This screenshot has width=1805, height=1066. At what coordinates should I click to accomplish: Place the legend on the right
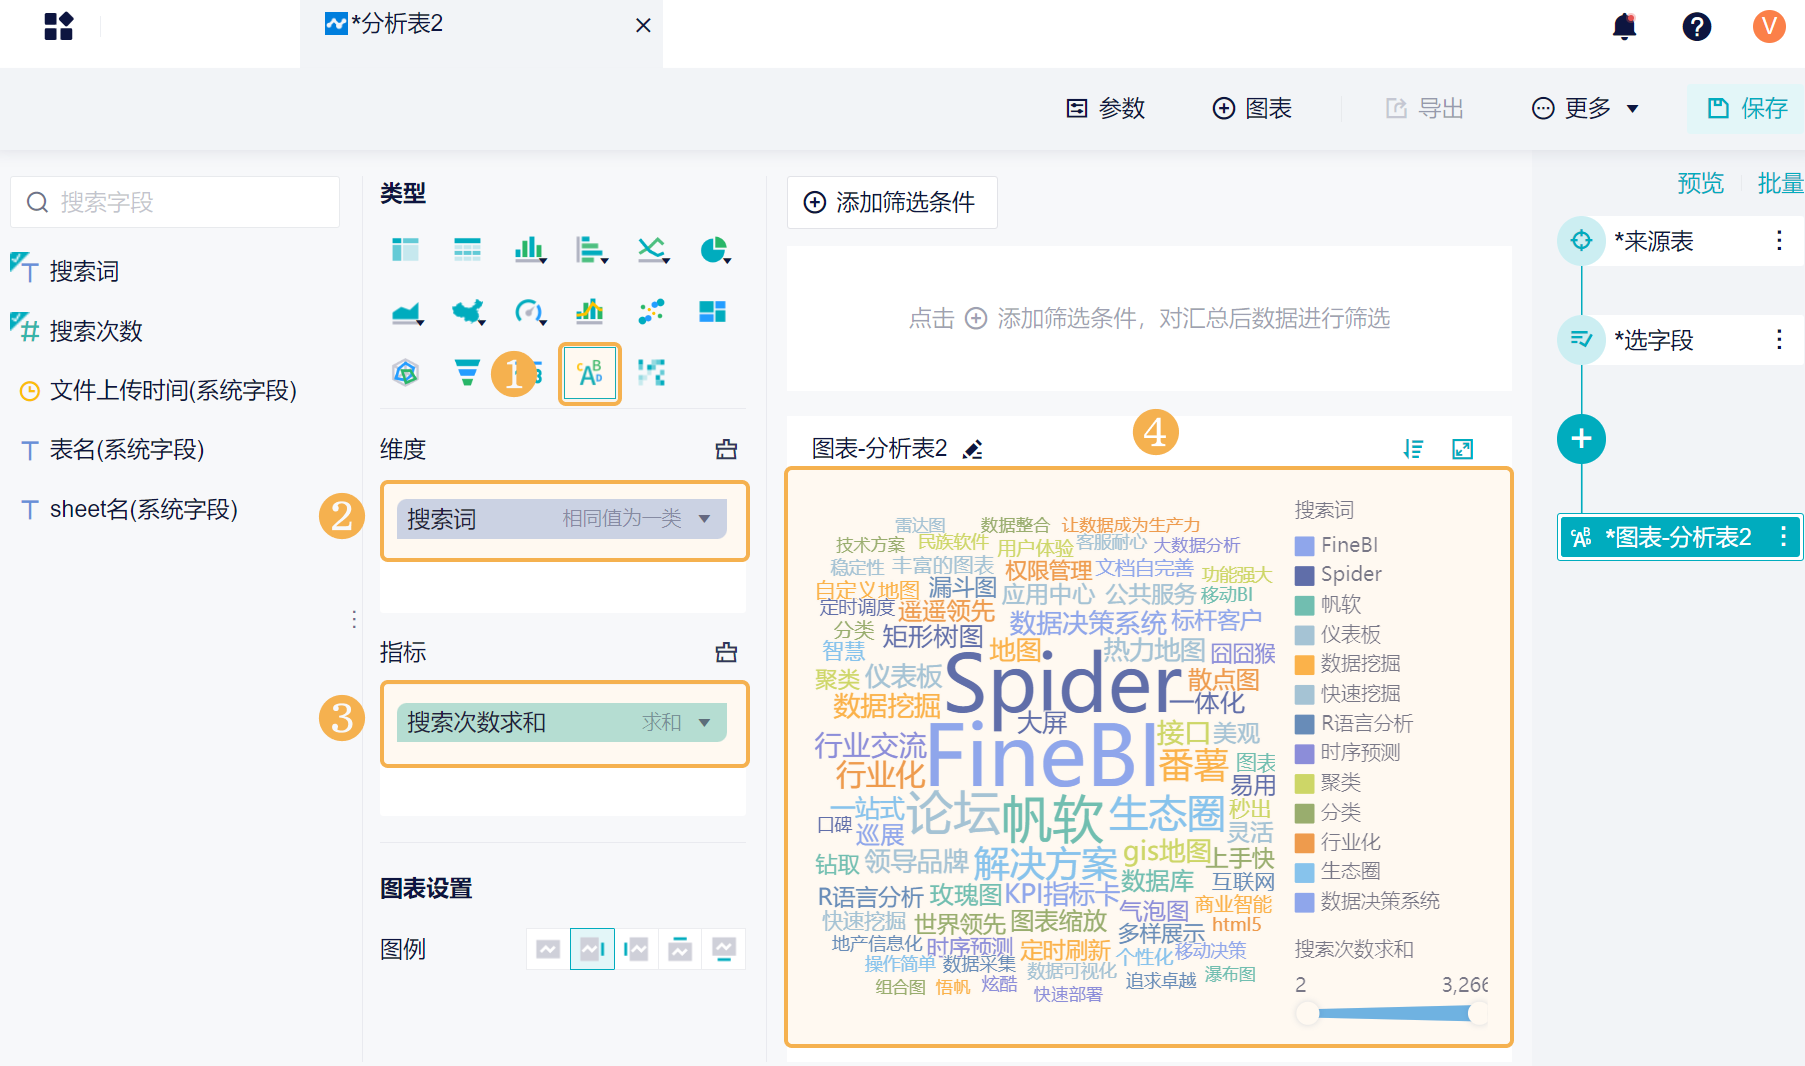point(592,949)
